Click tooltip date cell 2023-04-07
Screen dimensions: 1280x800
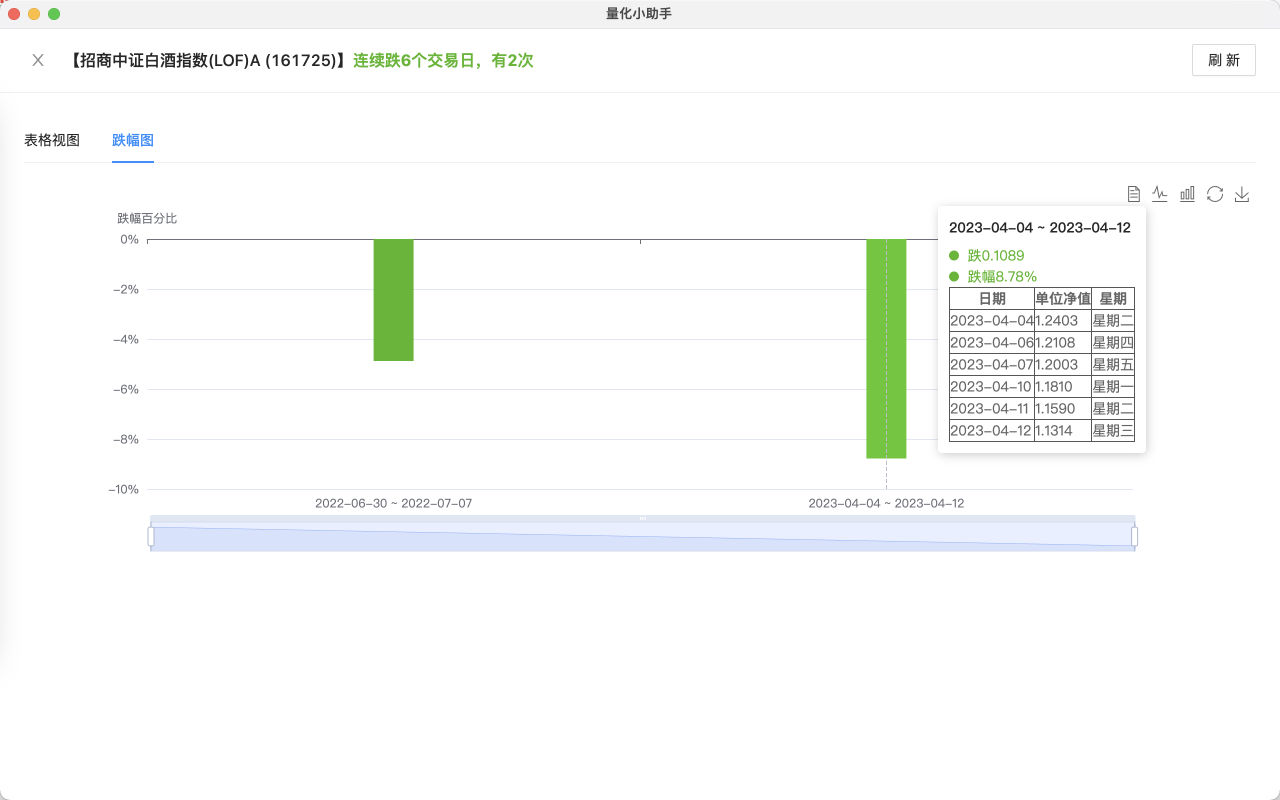pyautogui.click(x=992, y=365)
